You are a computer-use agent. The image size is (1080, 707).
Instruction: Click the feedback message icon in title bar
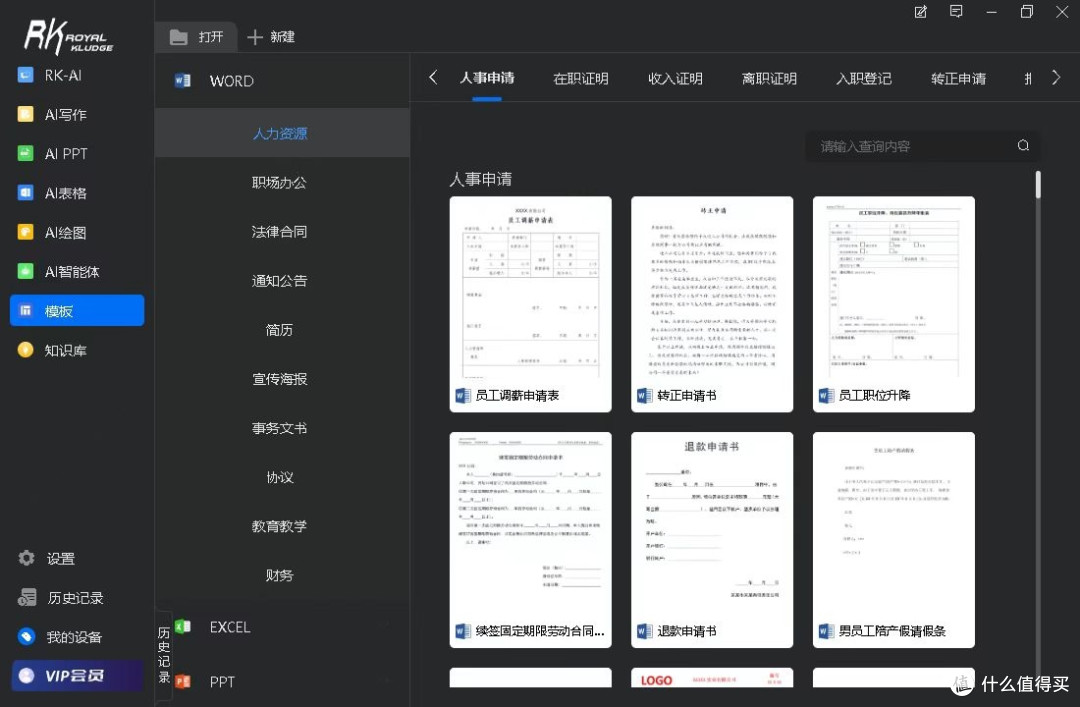(x=956, y=12)
